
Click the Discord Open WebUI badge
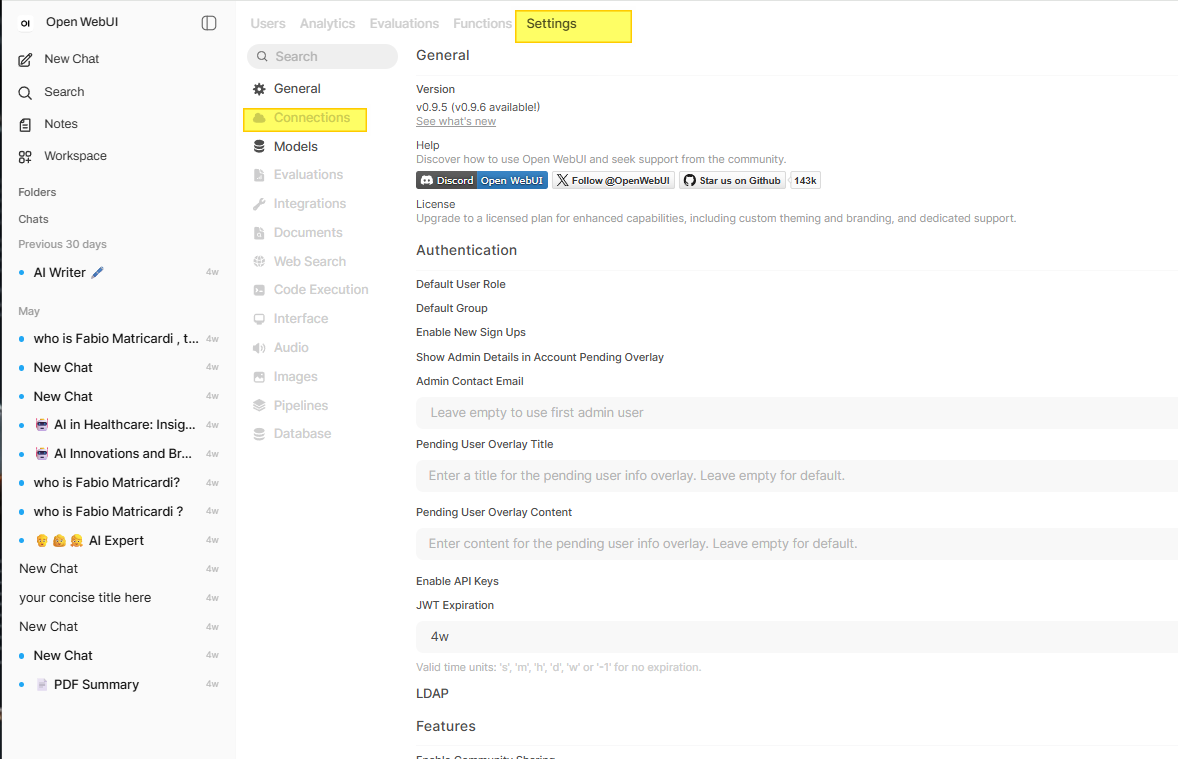(482, 180)
